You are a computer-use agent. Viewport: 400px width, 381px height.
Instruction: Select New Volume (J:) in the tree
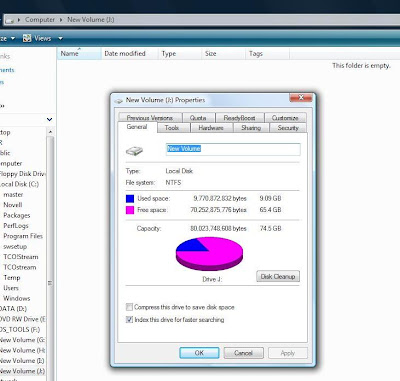point(23,371)
